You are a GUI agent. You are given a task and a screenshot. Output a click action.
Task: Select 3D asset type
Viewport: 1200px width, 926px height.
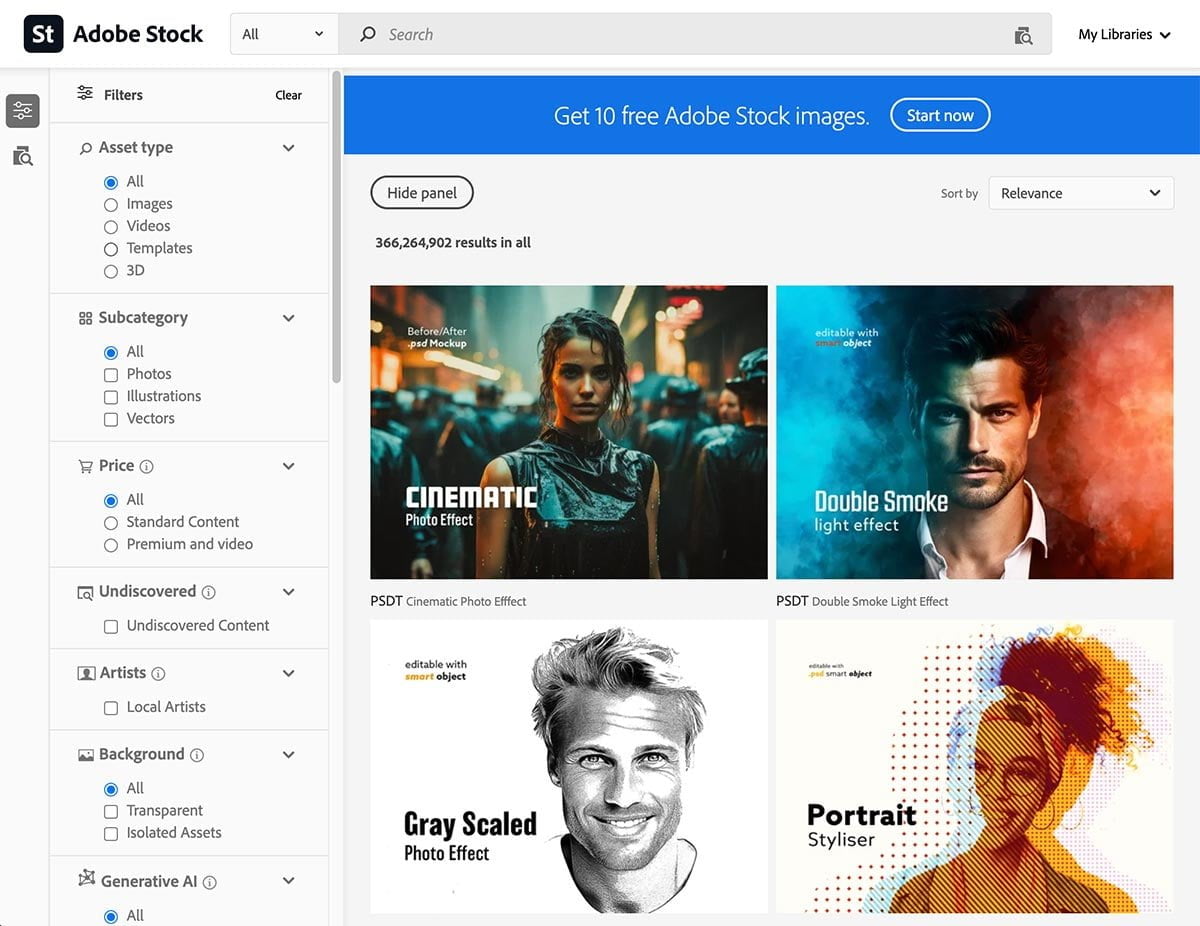click(x=111, y=271)
